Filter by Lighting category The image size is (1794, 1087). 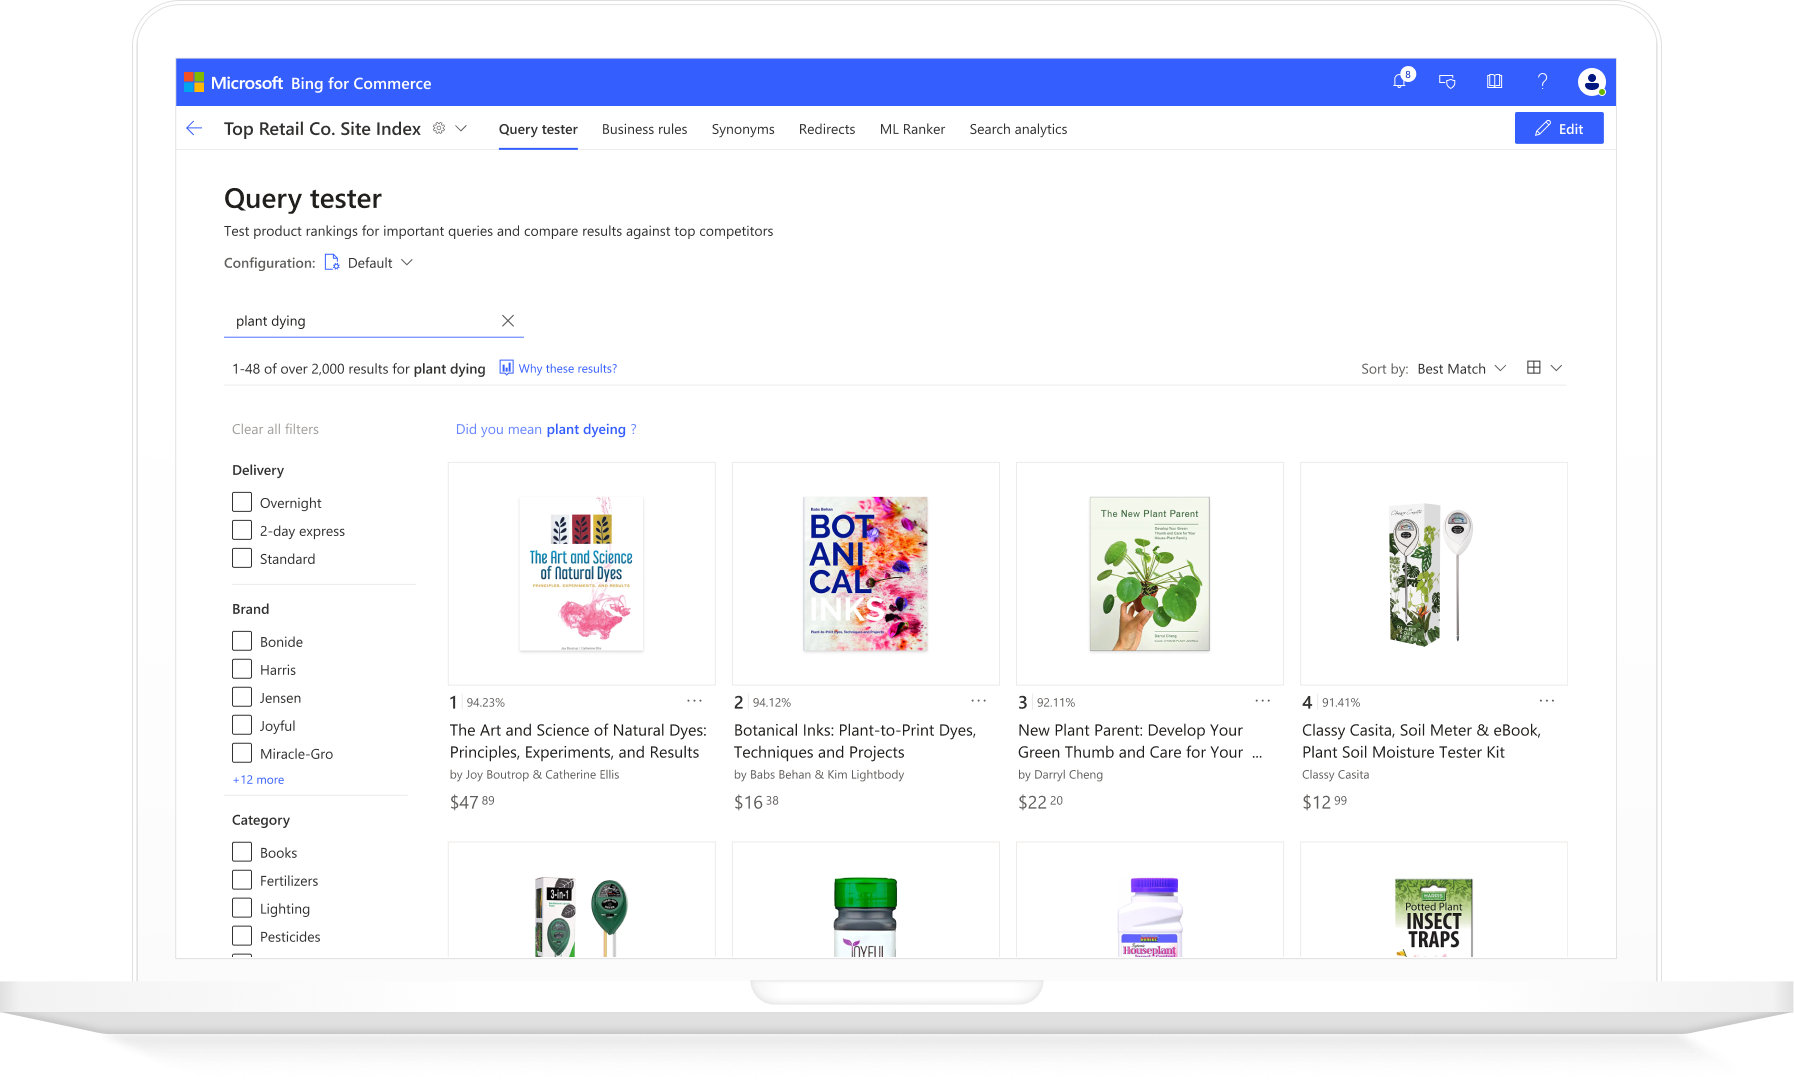pyautogui.click(x=242, y=908)
